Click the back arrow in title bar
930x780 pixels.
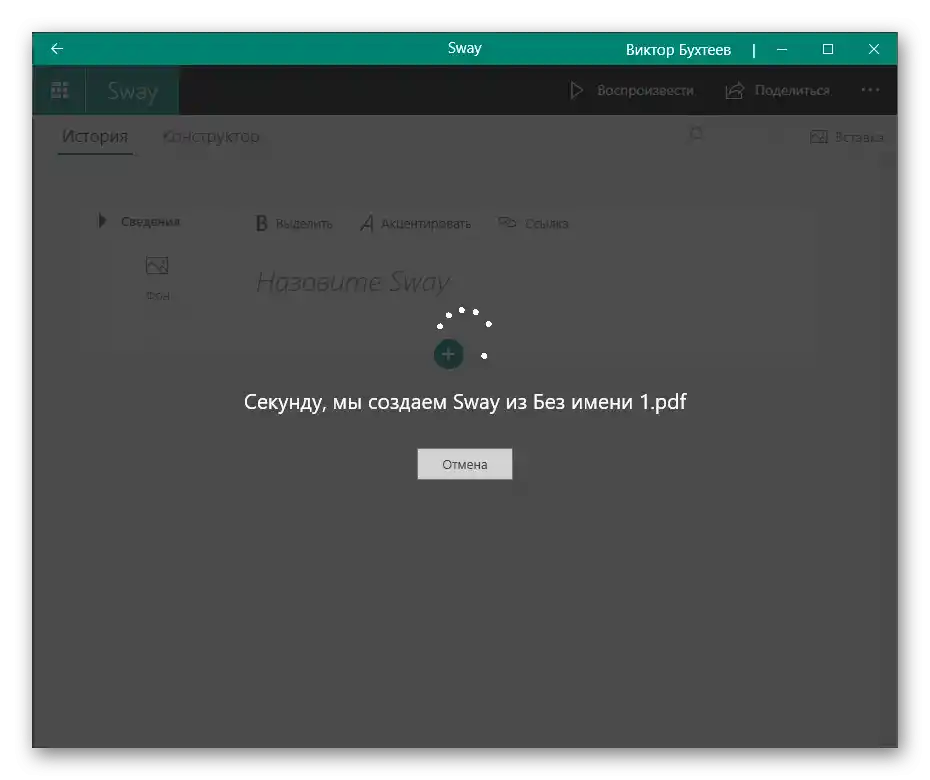click(57, 49)
